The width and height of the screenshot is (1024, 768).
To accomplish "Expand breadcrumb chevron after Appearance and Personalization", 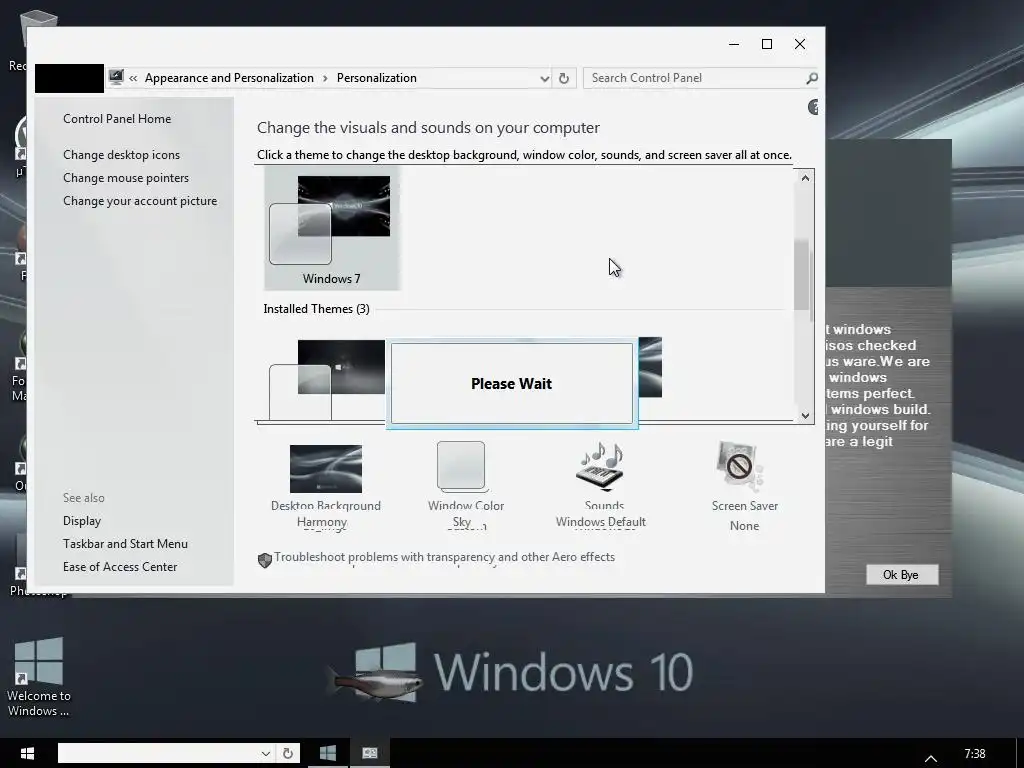I will (325, 78).
